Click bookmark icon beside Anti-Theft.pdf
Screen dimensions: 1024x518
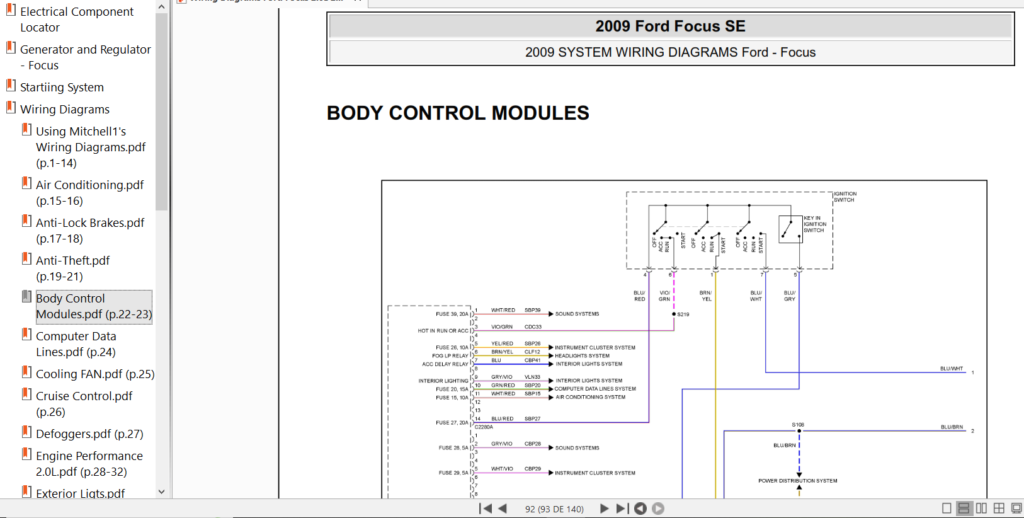pos(26,259)
